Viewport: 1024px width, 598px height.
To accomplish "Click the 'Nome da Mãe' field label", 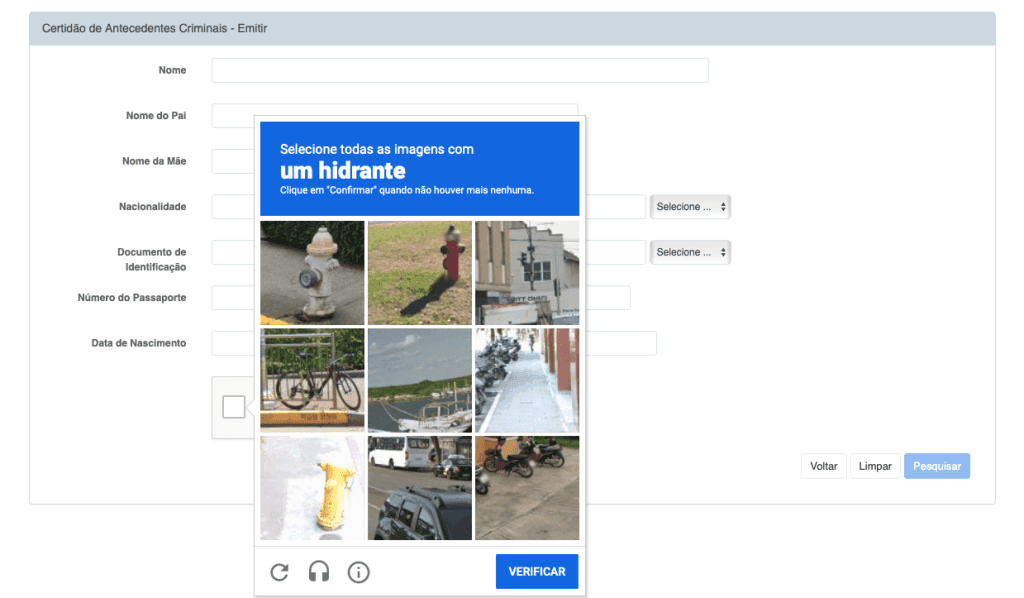I will [x=154, y=161].
